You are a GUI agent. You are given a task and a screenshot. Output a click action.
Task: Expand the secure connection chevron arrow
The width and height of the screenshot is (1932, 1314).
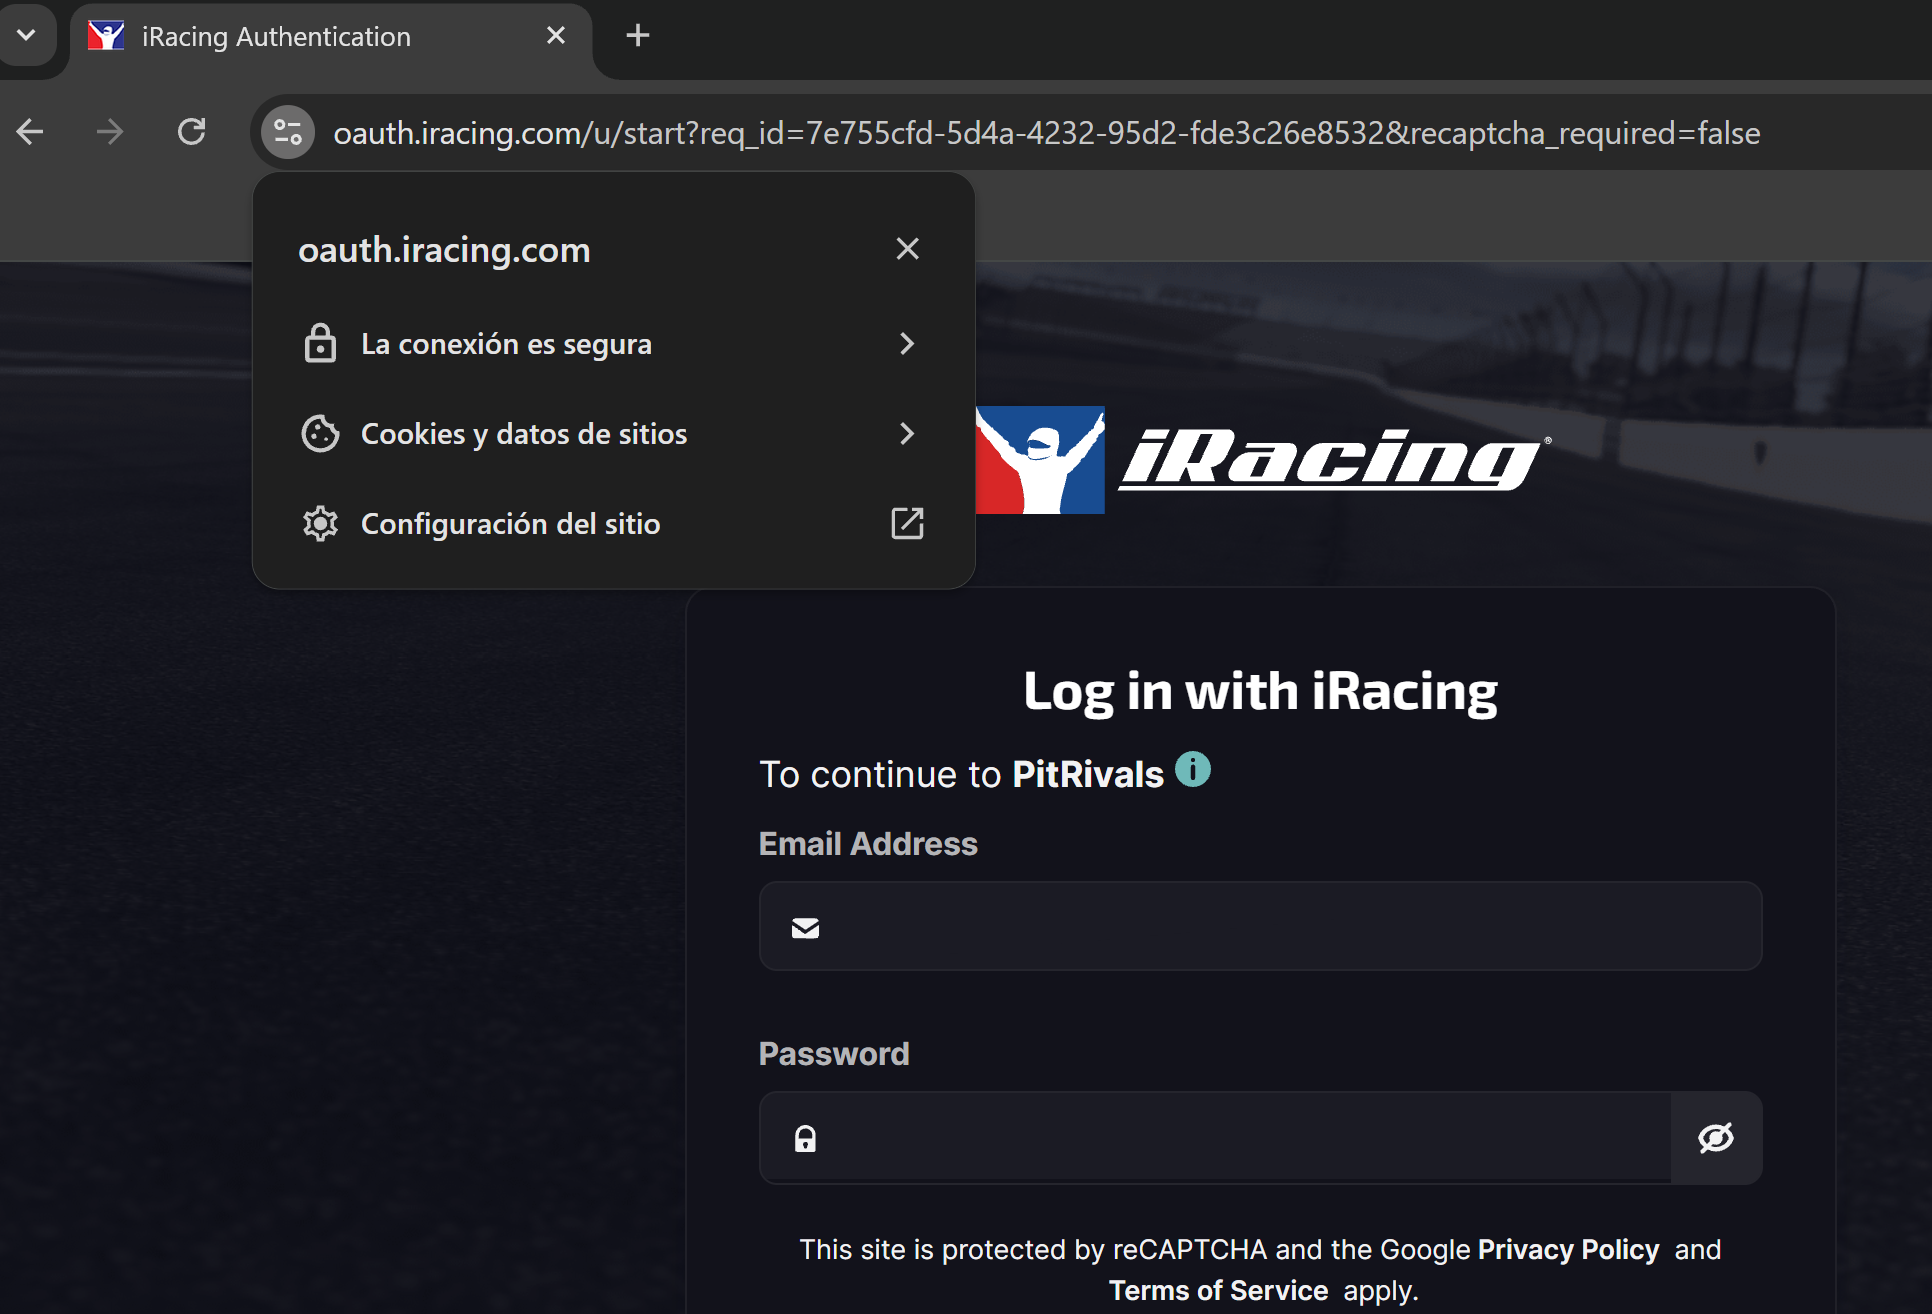(x=907, y=344)
